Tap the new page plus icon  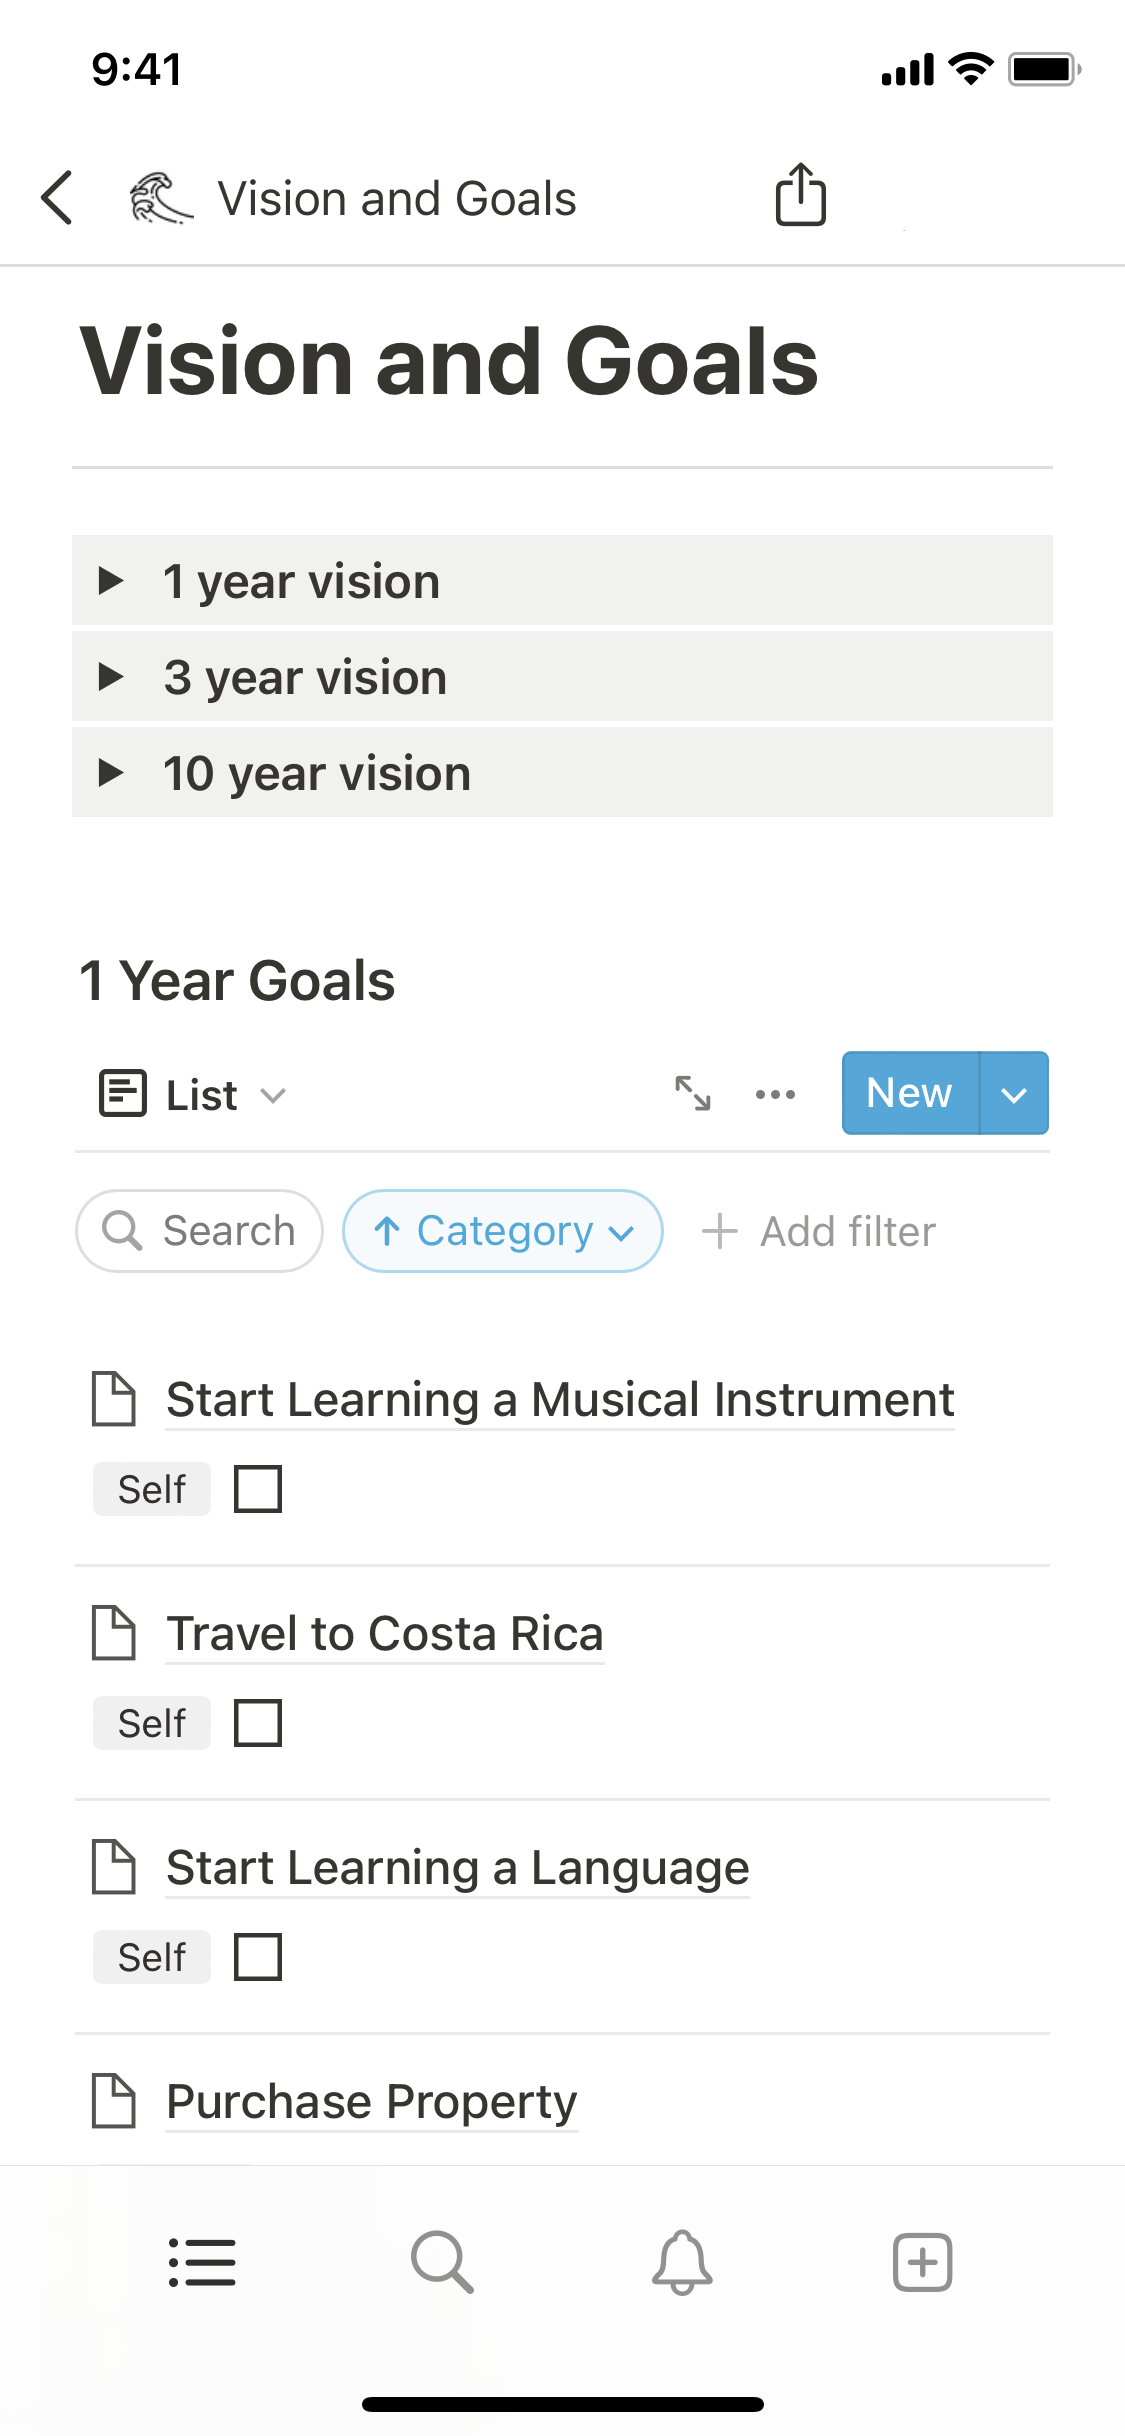tap(922, 2262)
